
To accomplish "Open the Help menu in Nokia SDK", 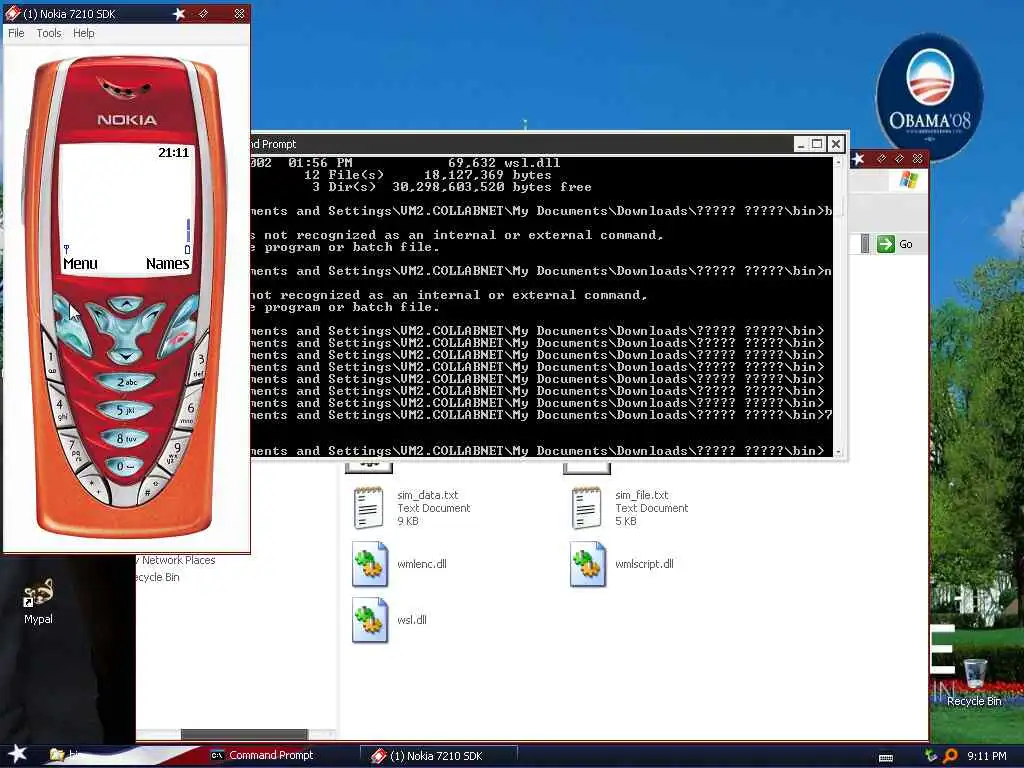I will pos(84,33).
